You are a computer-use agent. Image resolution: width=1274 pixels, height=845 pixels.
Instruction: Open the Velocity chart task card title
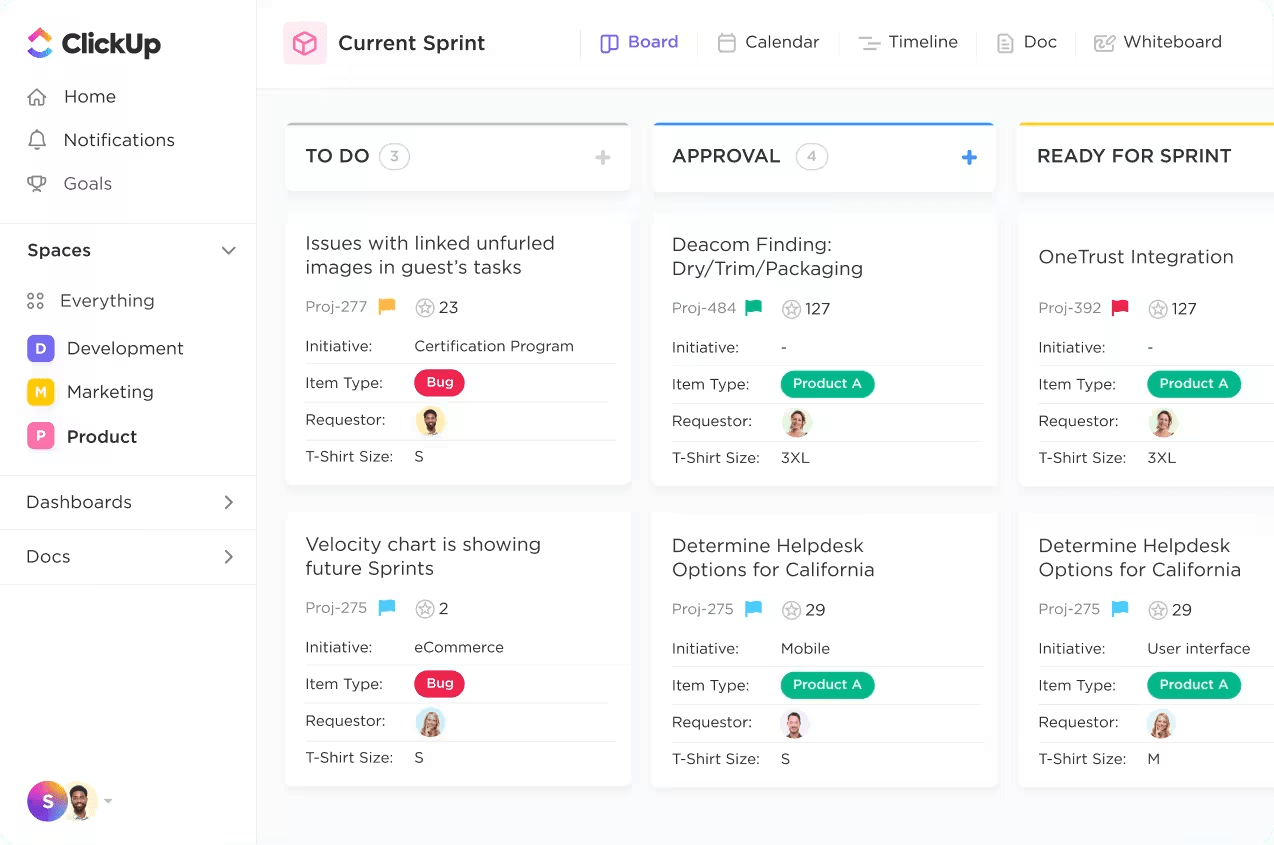click(x=423, y=556)
